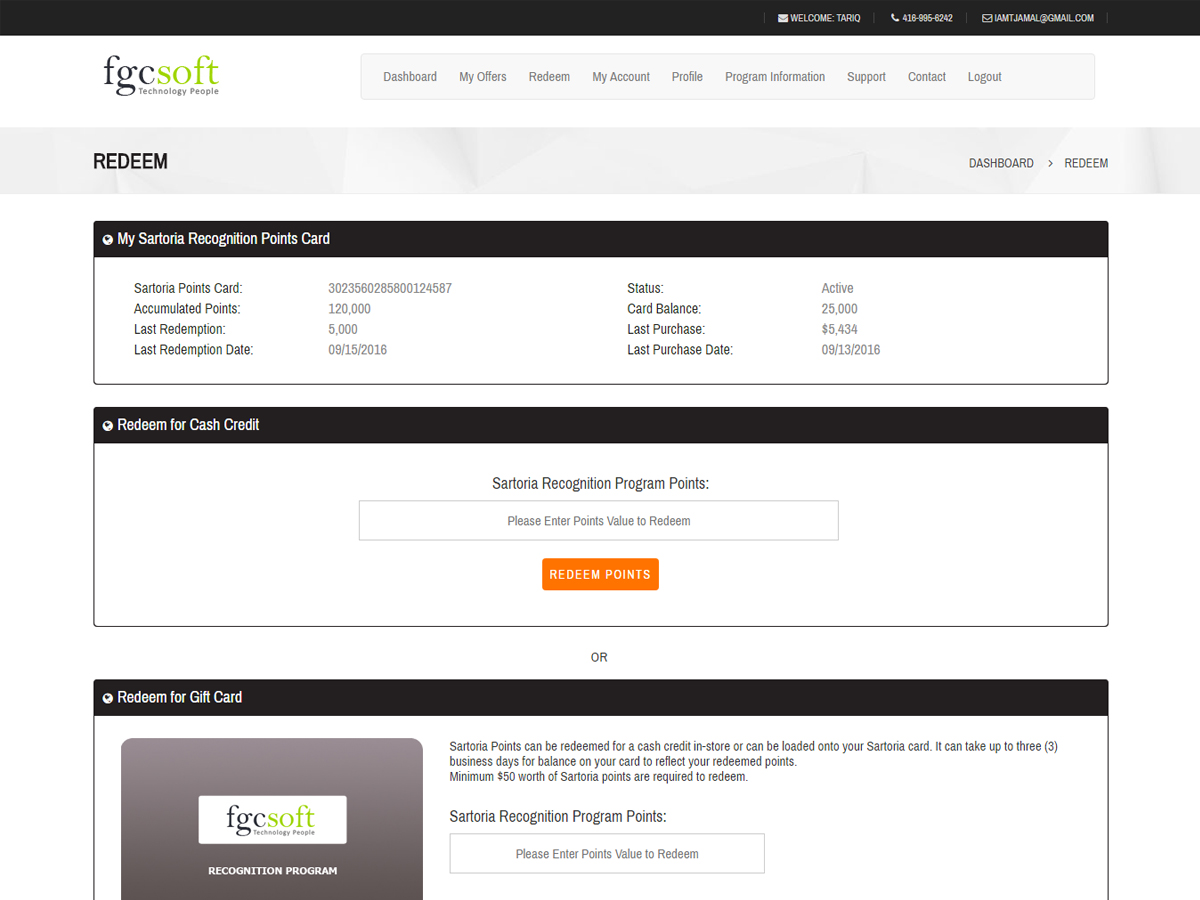Click the Dashboard breadcrumb link
The height and width of the screenshot is (900, 1200).
[1001, 163]
